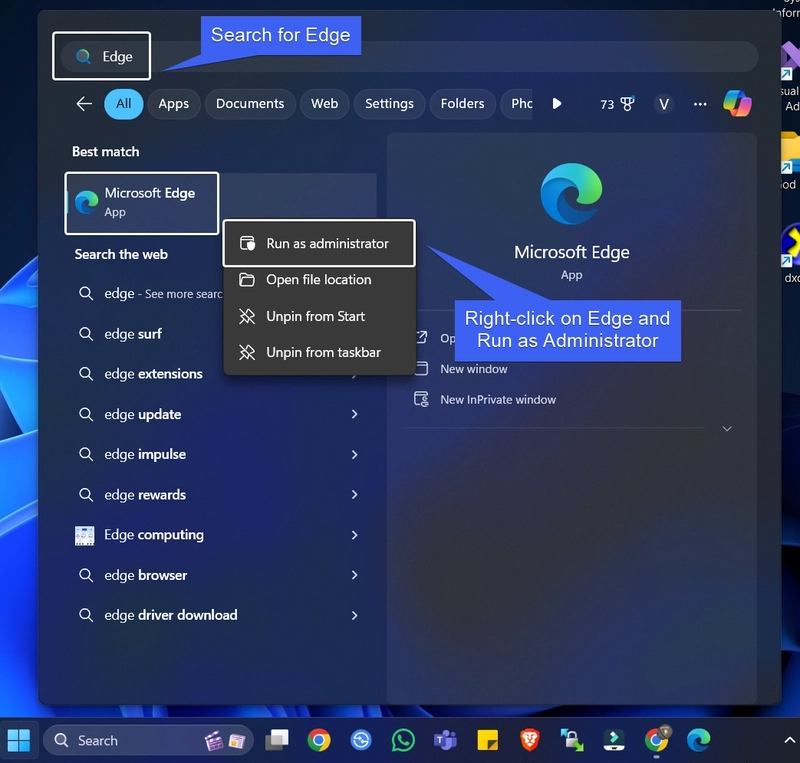
Task: Click New InPrivate window
Action: (498, 400)
